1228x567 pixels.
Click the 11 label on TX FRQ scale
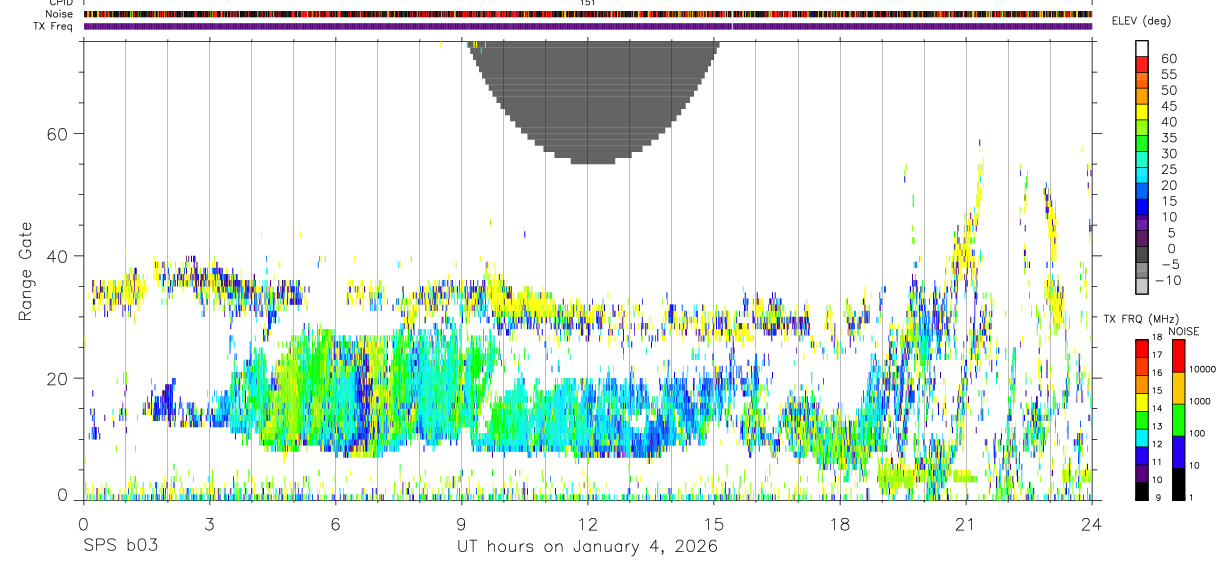click(1157, 462)
